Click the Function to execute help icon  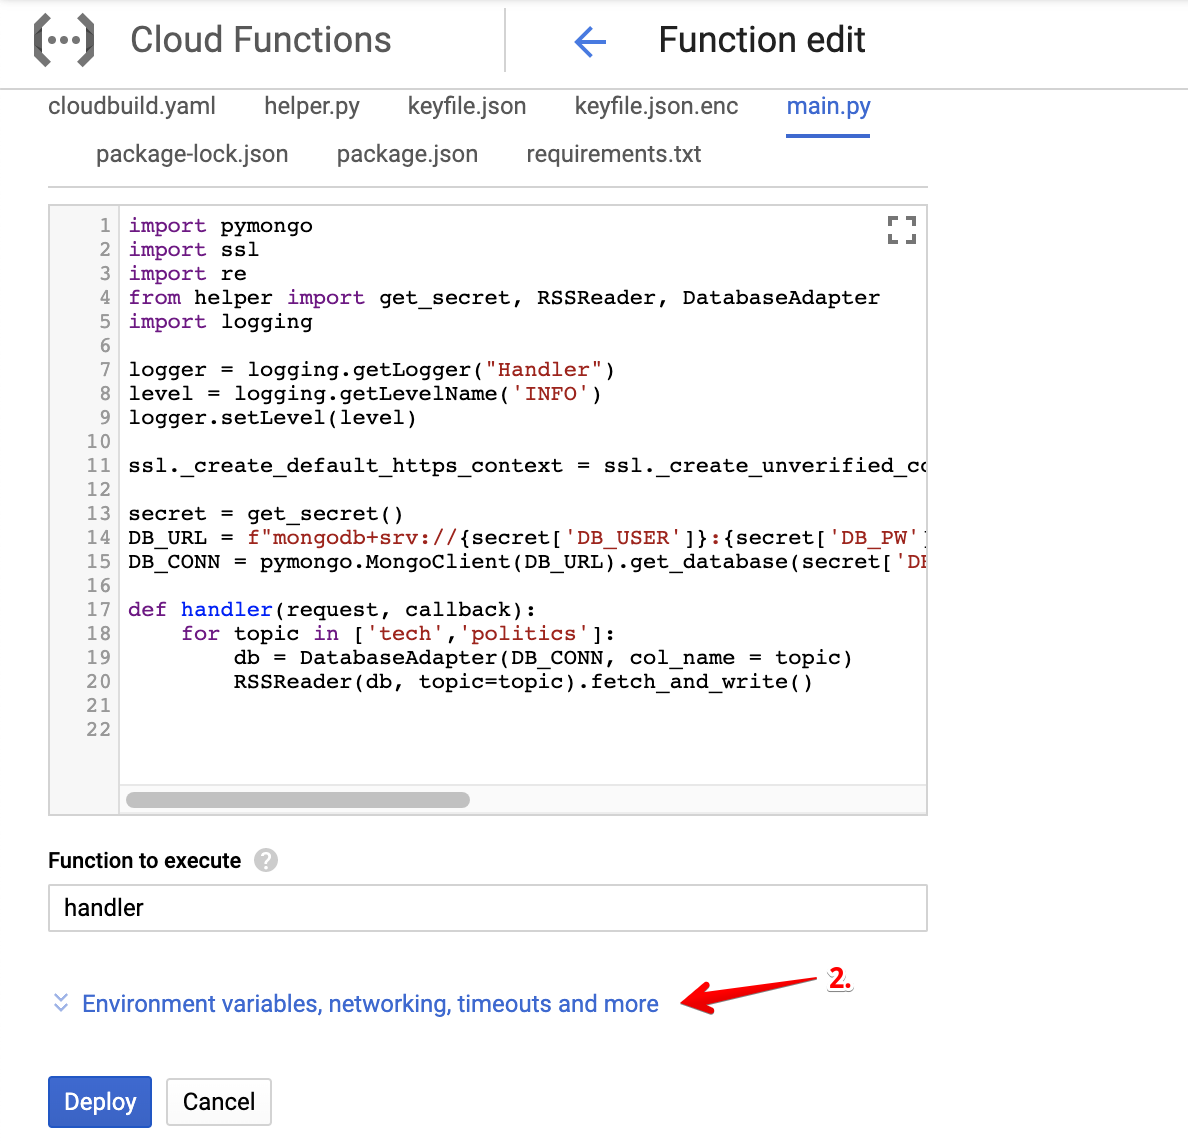pyautogui.click(x=265, y=861)
